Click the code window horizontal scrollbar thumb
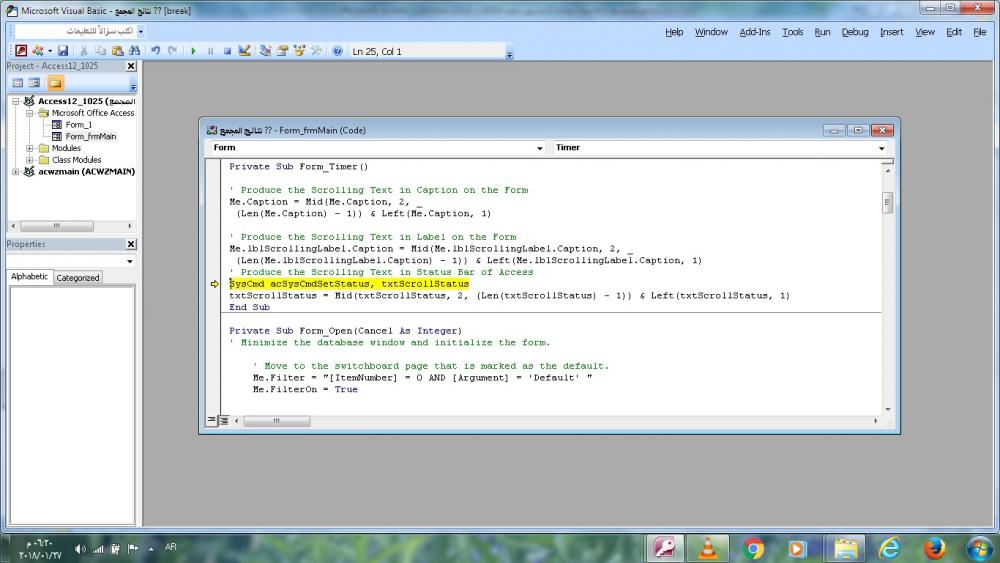Image resolution: width=1000 pixels, height=563 pixels. (277, 421)
